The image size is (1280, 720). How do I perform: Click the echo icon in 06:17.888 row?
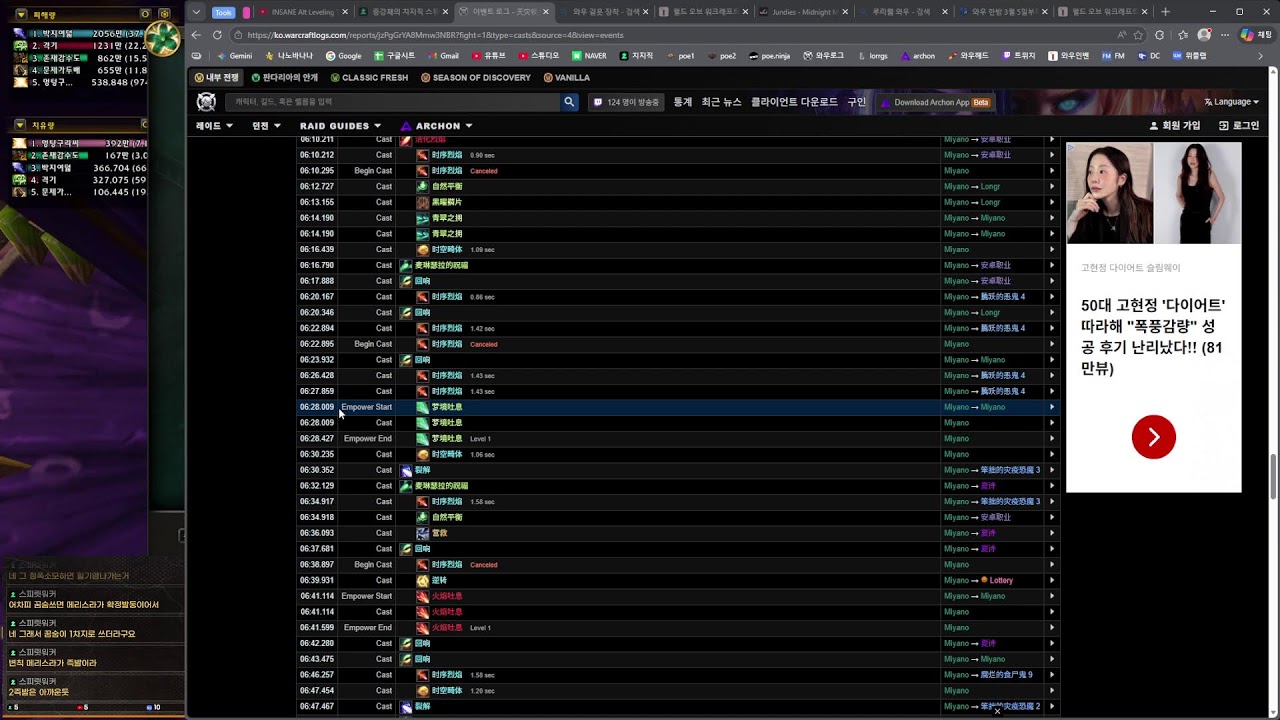(x=406, y=281)
